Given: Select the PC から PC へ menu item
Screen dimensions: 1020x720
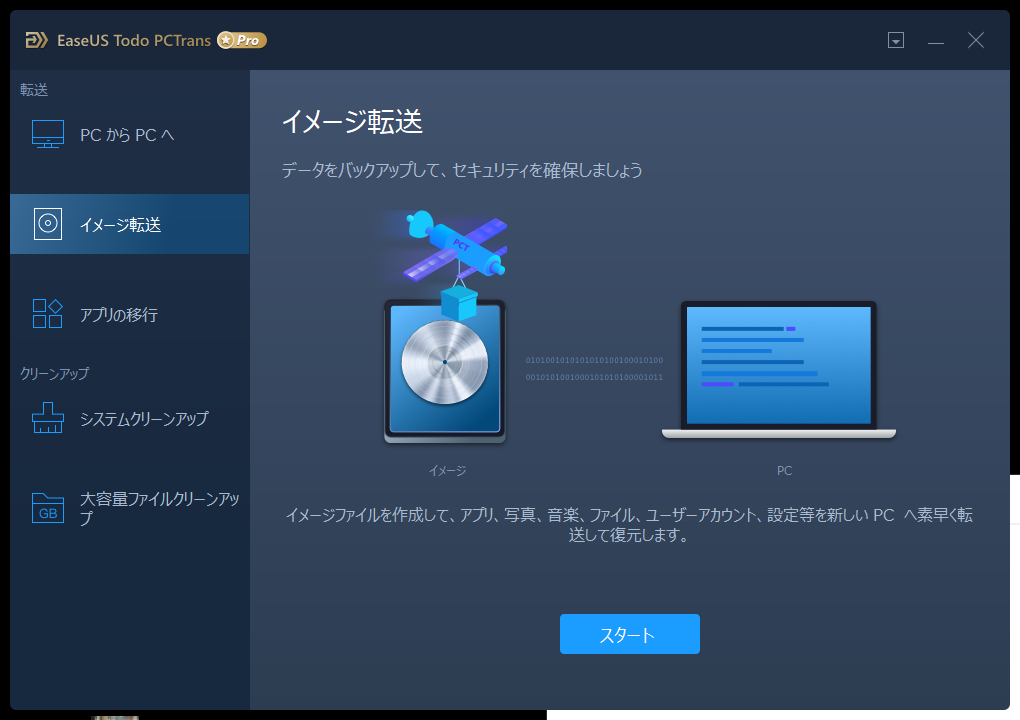Looking at the screenshot, I should click(129, 135).
